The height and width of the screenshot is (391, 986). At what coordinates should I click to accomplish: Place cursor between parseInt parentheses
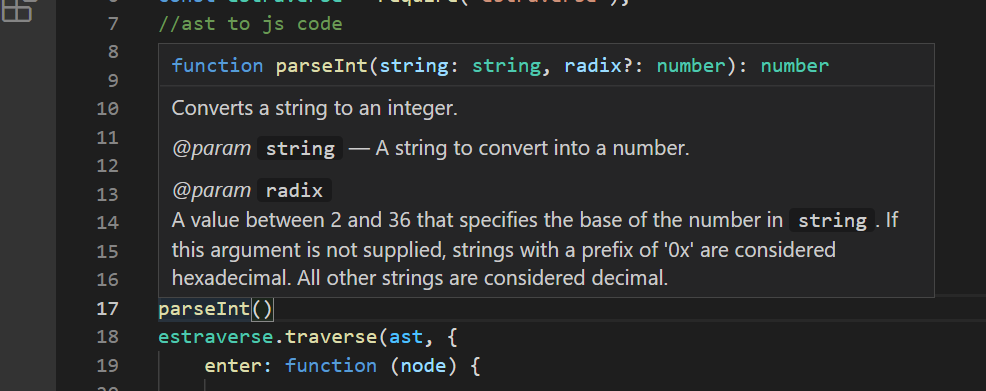coord(262,309)
